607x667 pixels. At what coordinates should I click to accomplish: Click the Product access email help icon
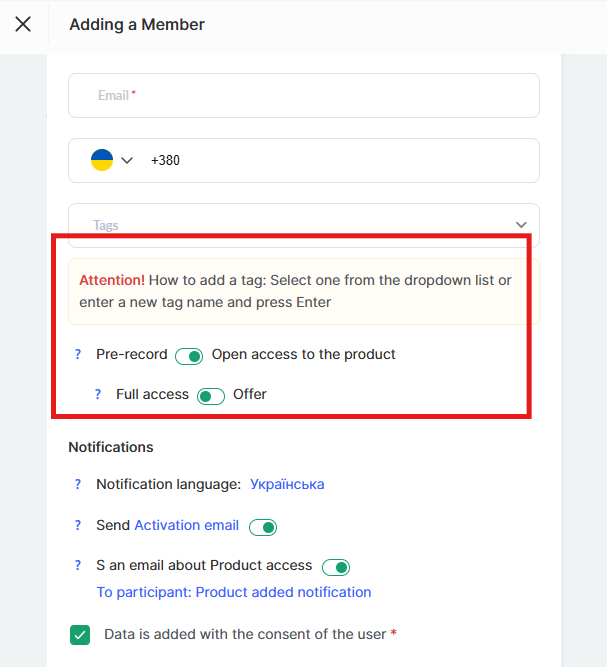tap(78, 565)
